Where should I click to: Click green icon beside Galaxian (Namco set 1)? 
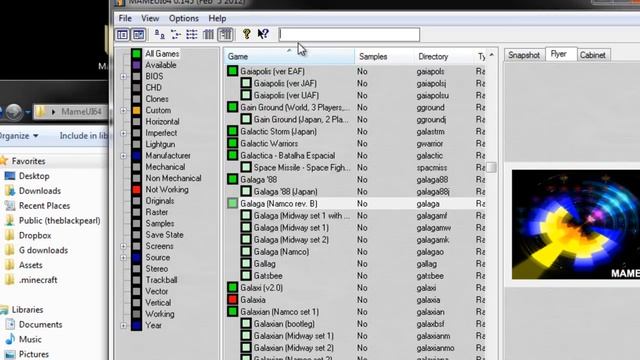(233, 312)
